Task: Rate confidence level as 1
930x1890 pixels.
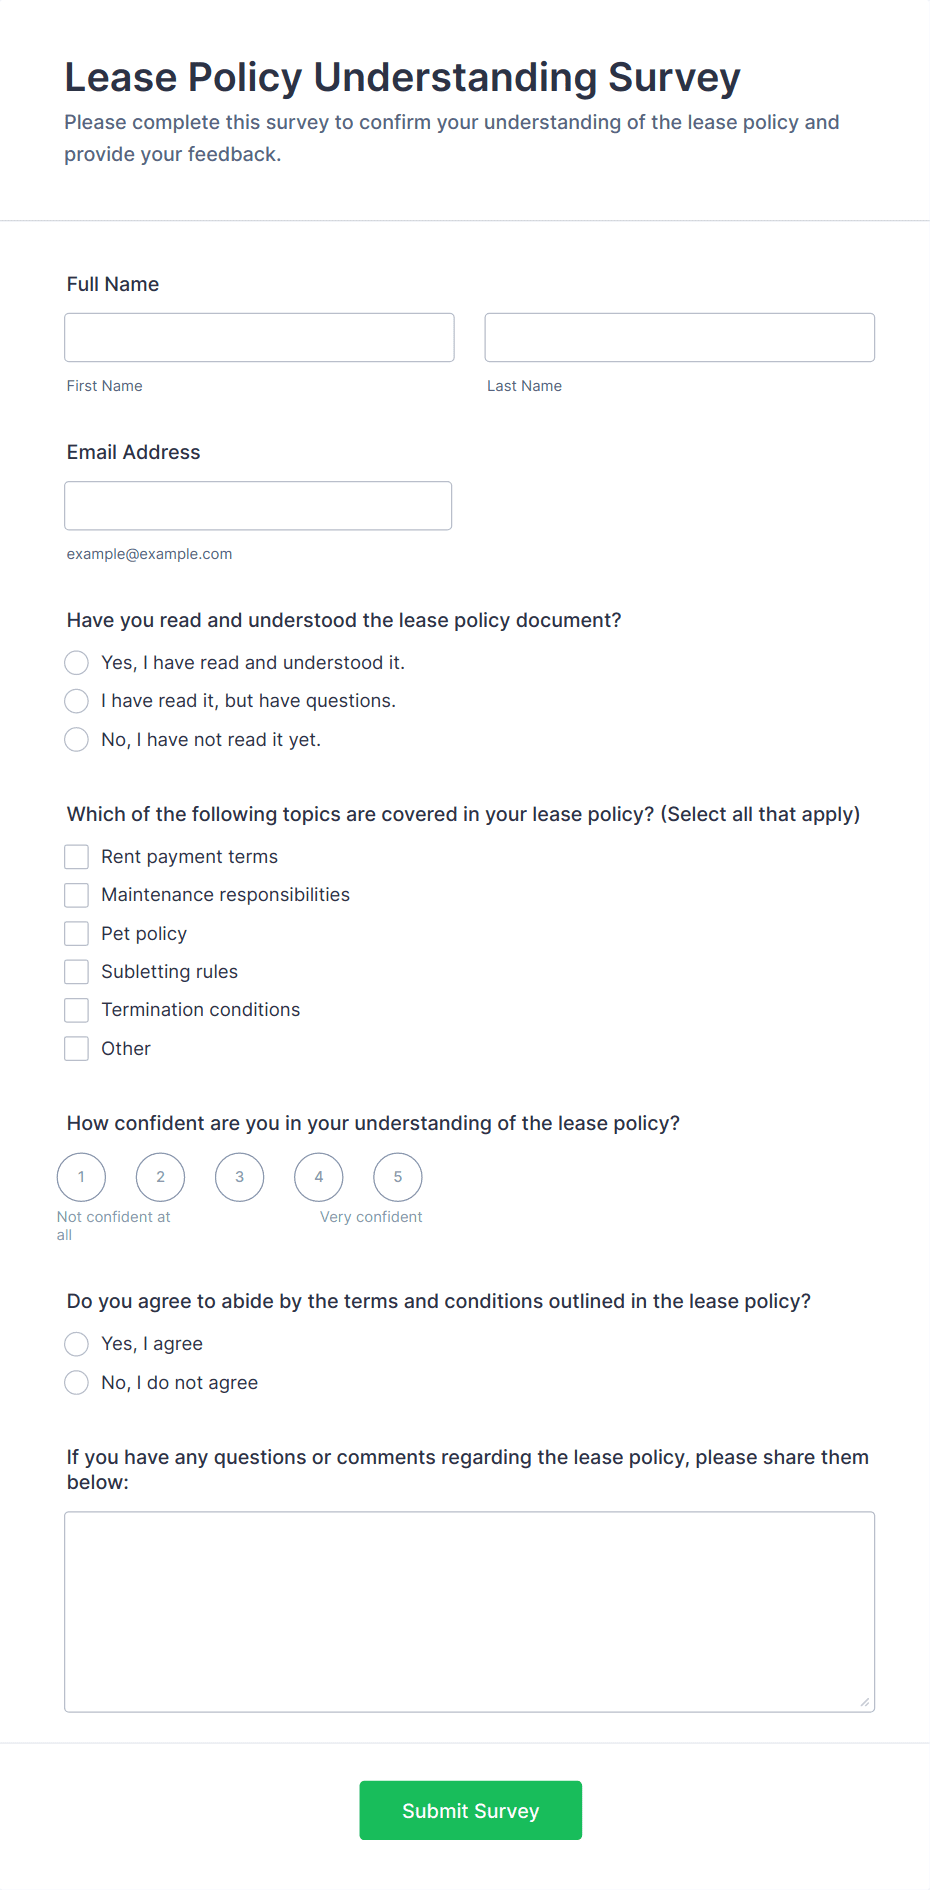Action: point(81,1177)
